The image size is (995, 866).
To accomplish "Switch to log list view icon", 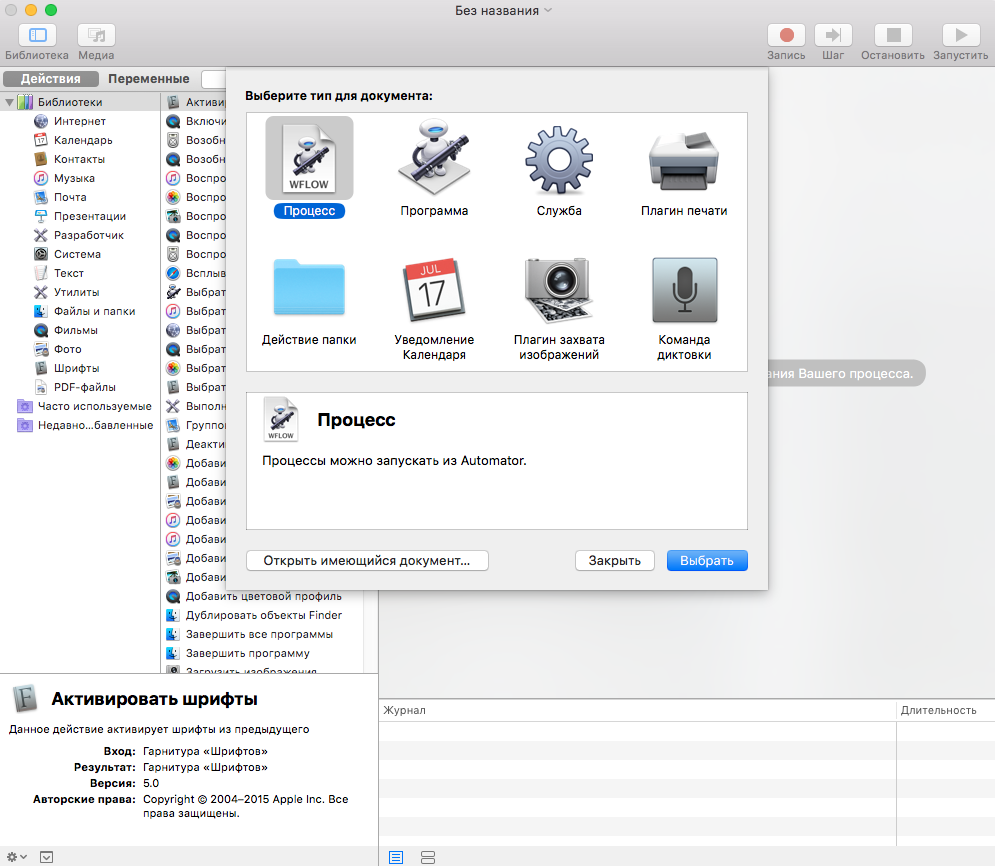I will coord(396,857).
